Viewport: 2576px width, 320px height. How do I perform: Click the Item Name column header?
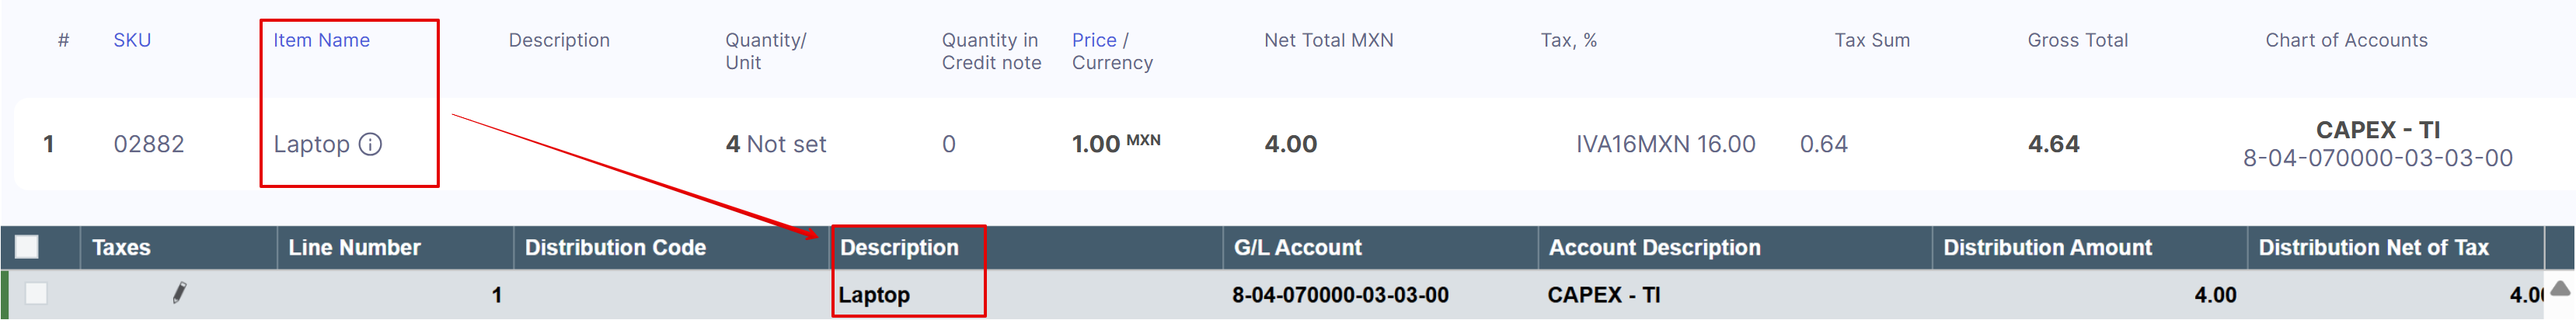321,40
